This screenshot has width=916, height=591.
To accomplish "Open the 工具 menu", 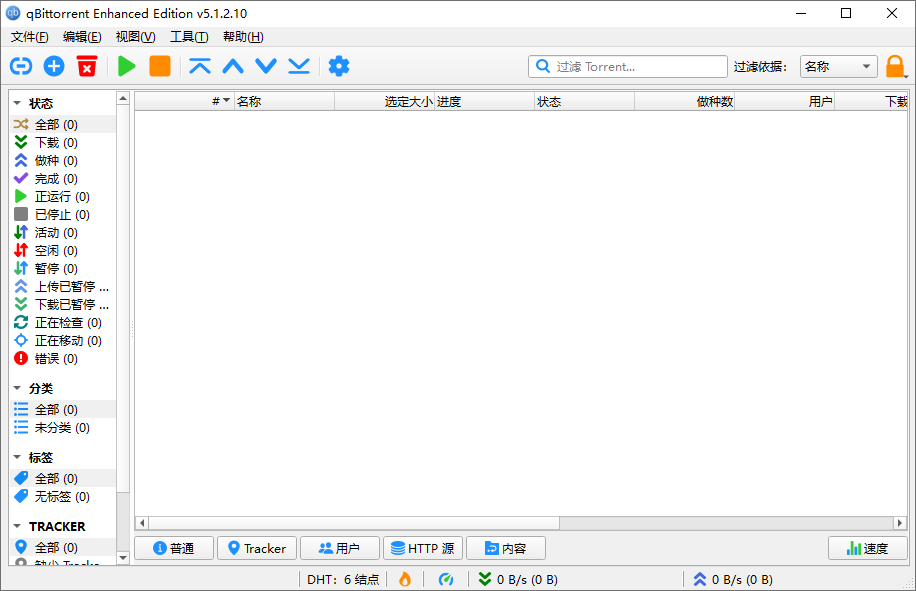I will (x=191, y=36).
